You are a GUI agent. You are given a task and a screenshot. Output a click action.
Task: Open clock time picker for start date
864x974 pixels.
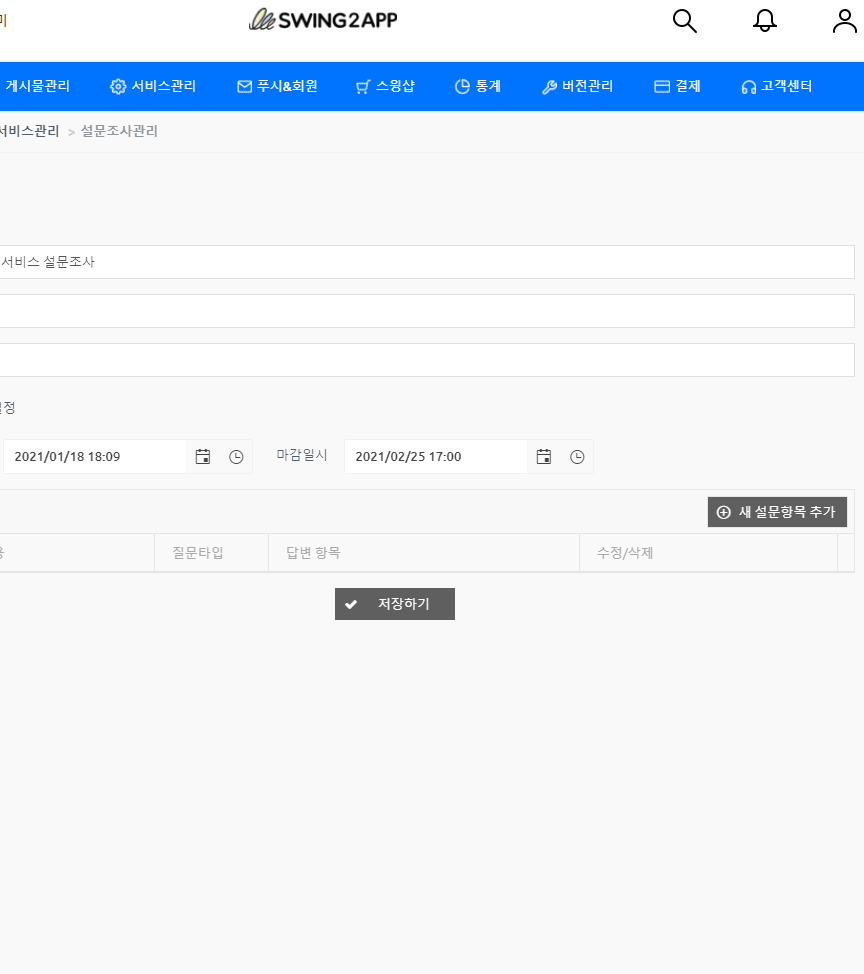[x=236, y=457]
